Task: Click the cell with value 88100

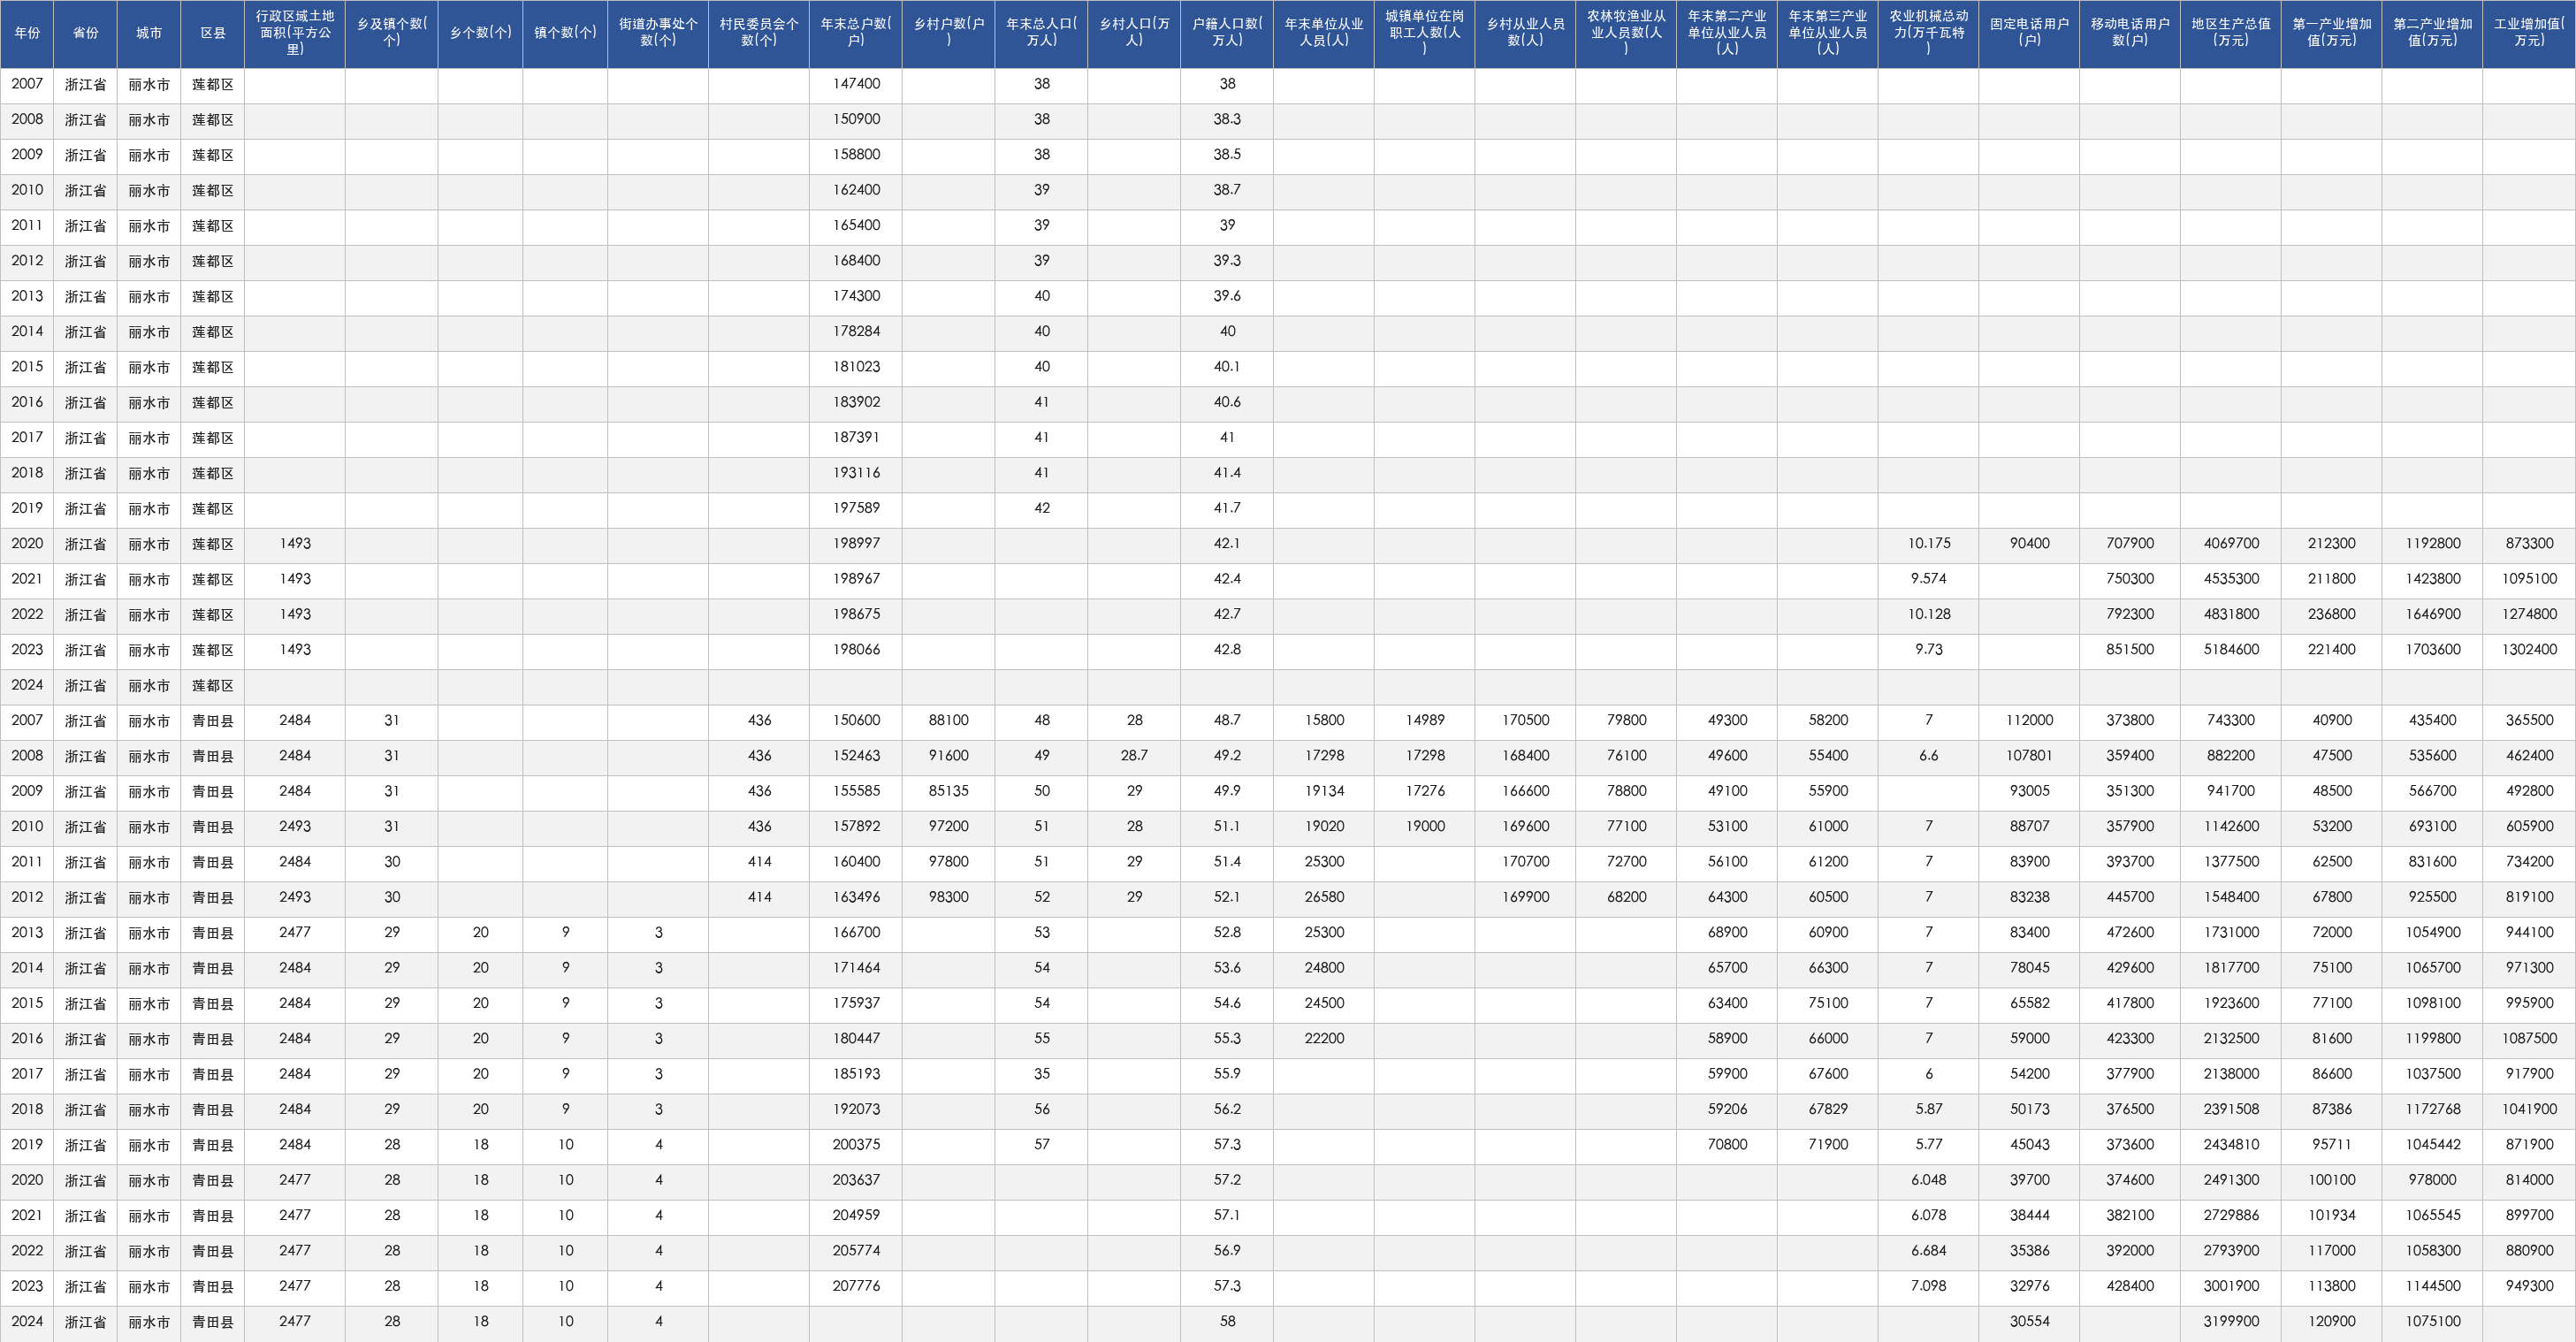Action: (x=949, y=721)
